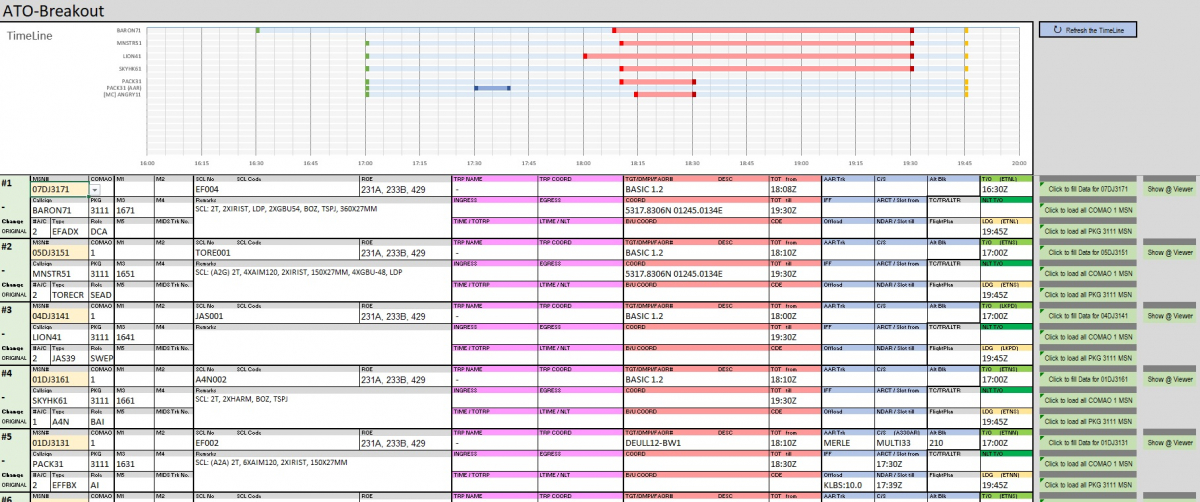Screen dimensions: 1200x502
Task: Click 'fill Data for 04DJ3141' button
Action: point(1088,316)
